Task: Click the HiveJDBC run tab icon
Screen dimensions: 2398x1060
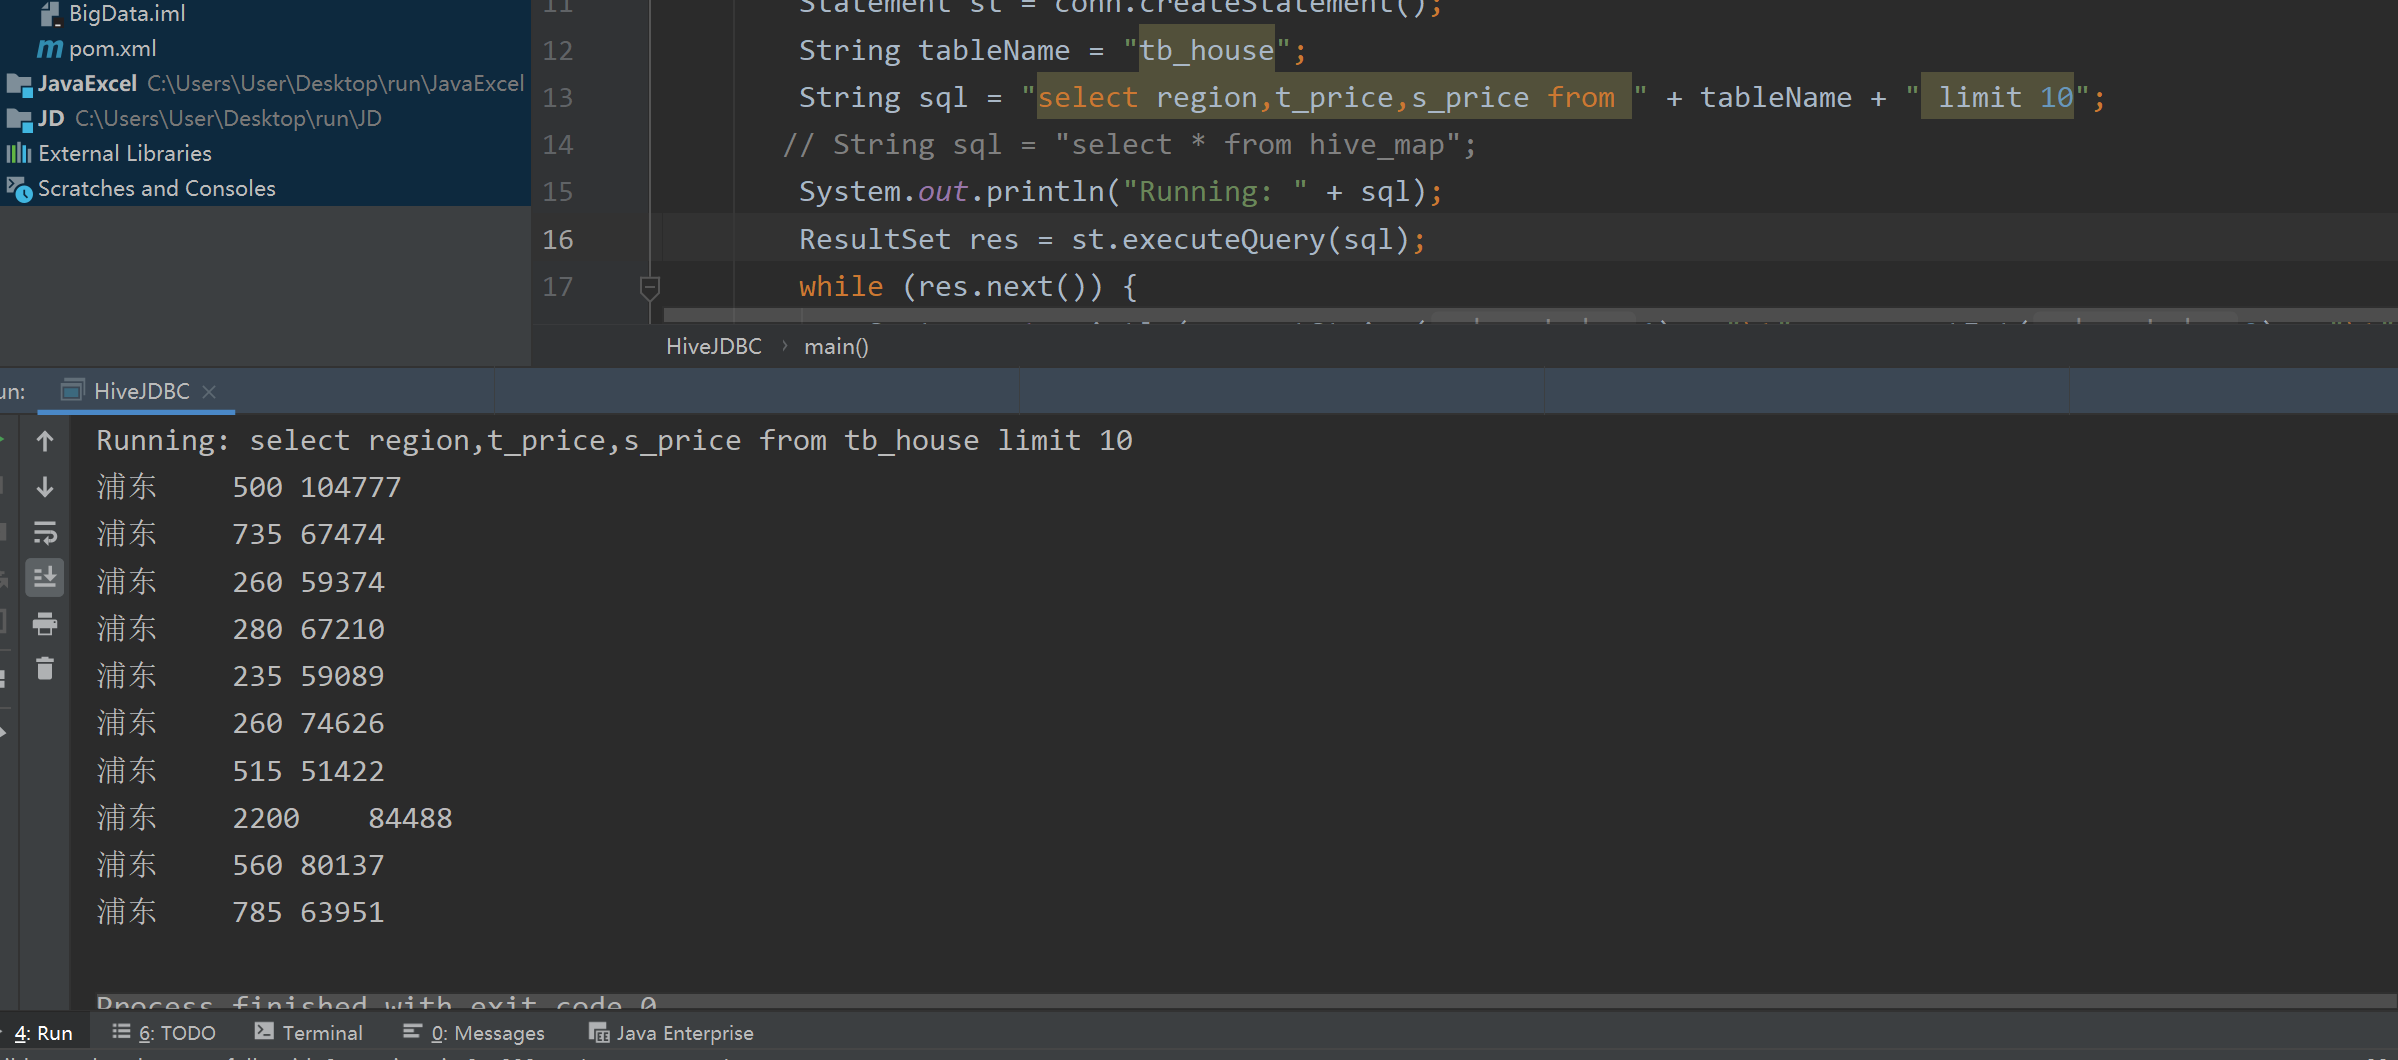Action: (x=72, y=391)
